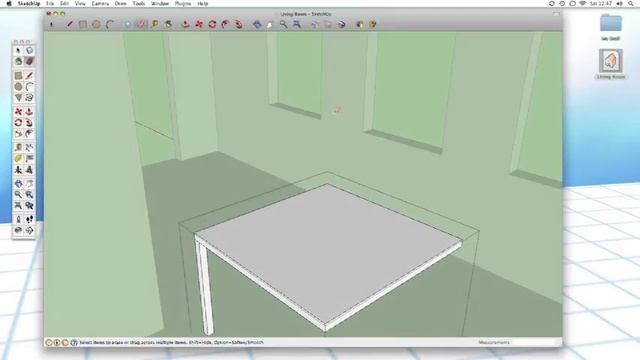Choose the Circle tool in left palette

point(18,87)
